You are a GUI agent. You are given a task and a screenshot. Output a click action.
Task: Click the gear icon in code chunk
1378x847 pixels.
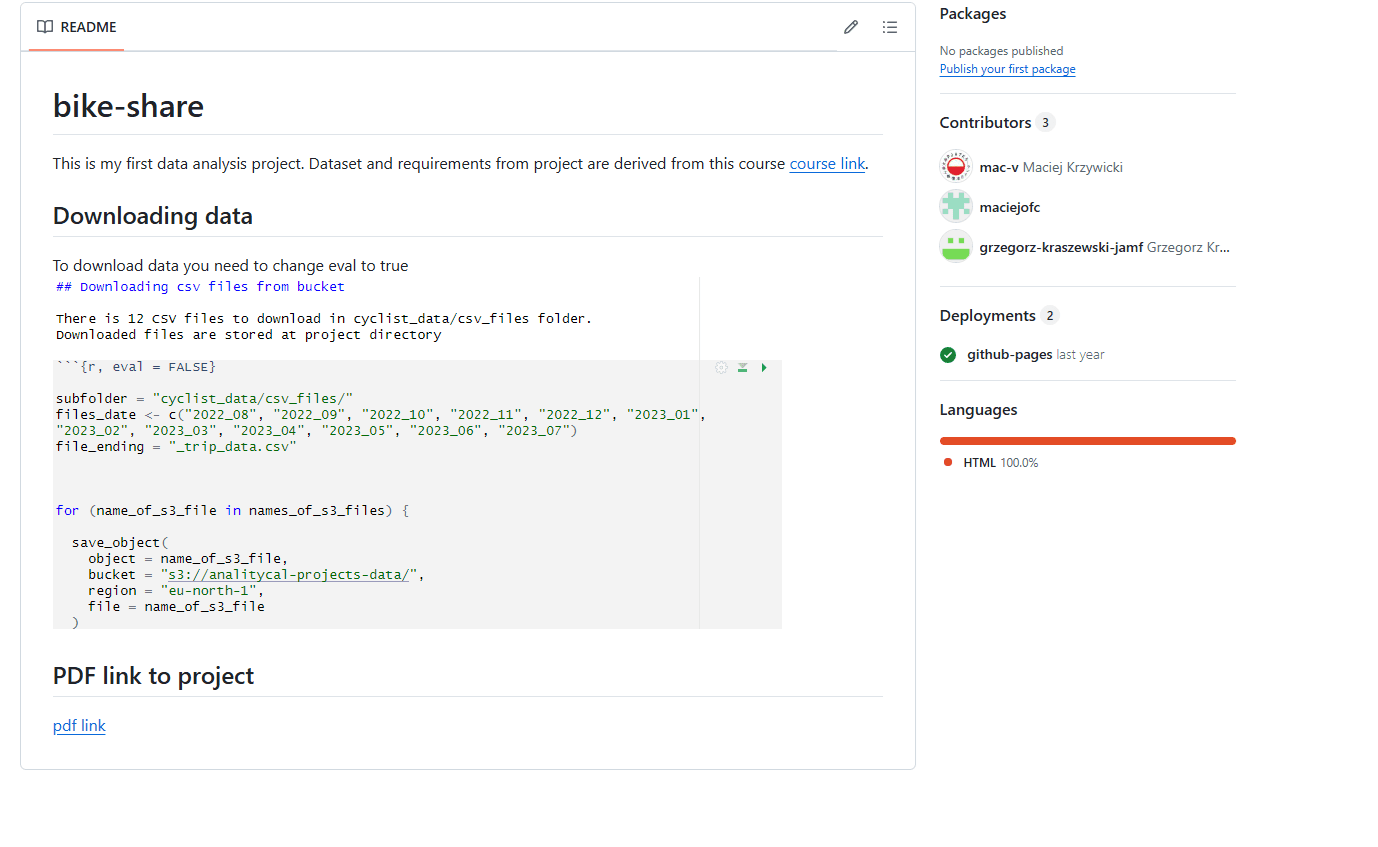click(x=721, y=368)
